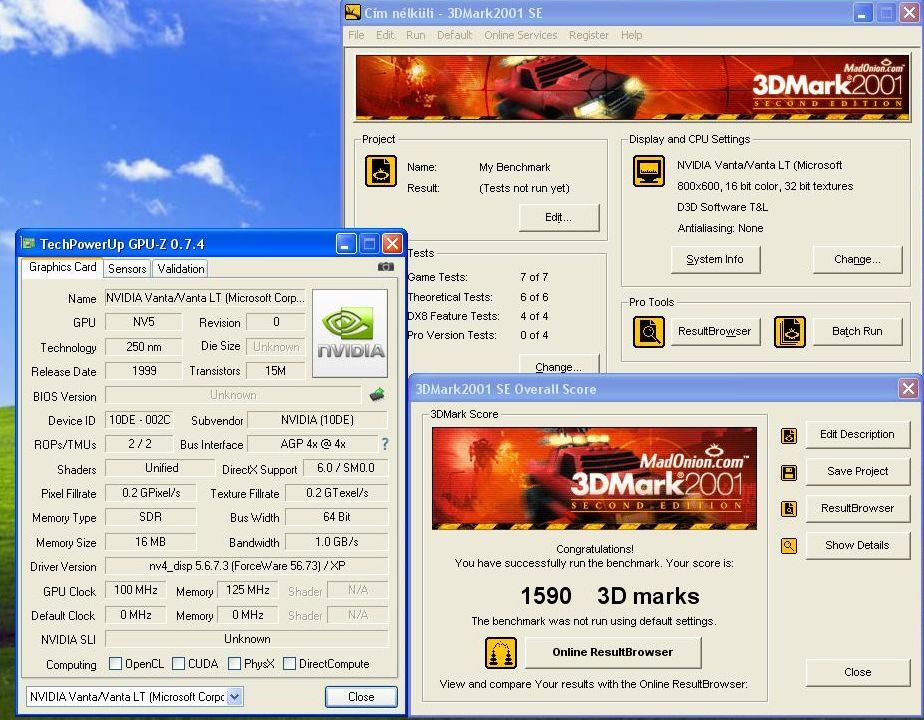The image size is (924, 720).
Task: Tick the DirectCompute checkbox
Action: [289, 663]
